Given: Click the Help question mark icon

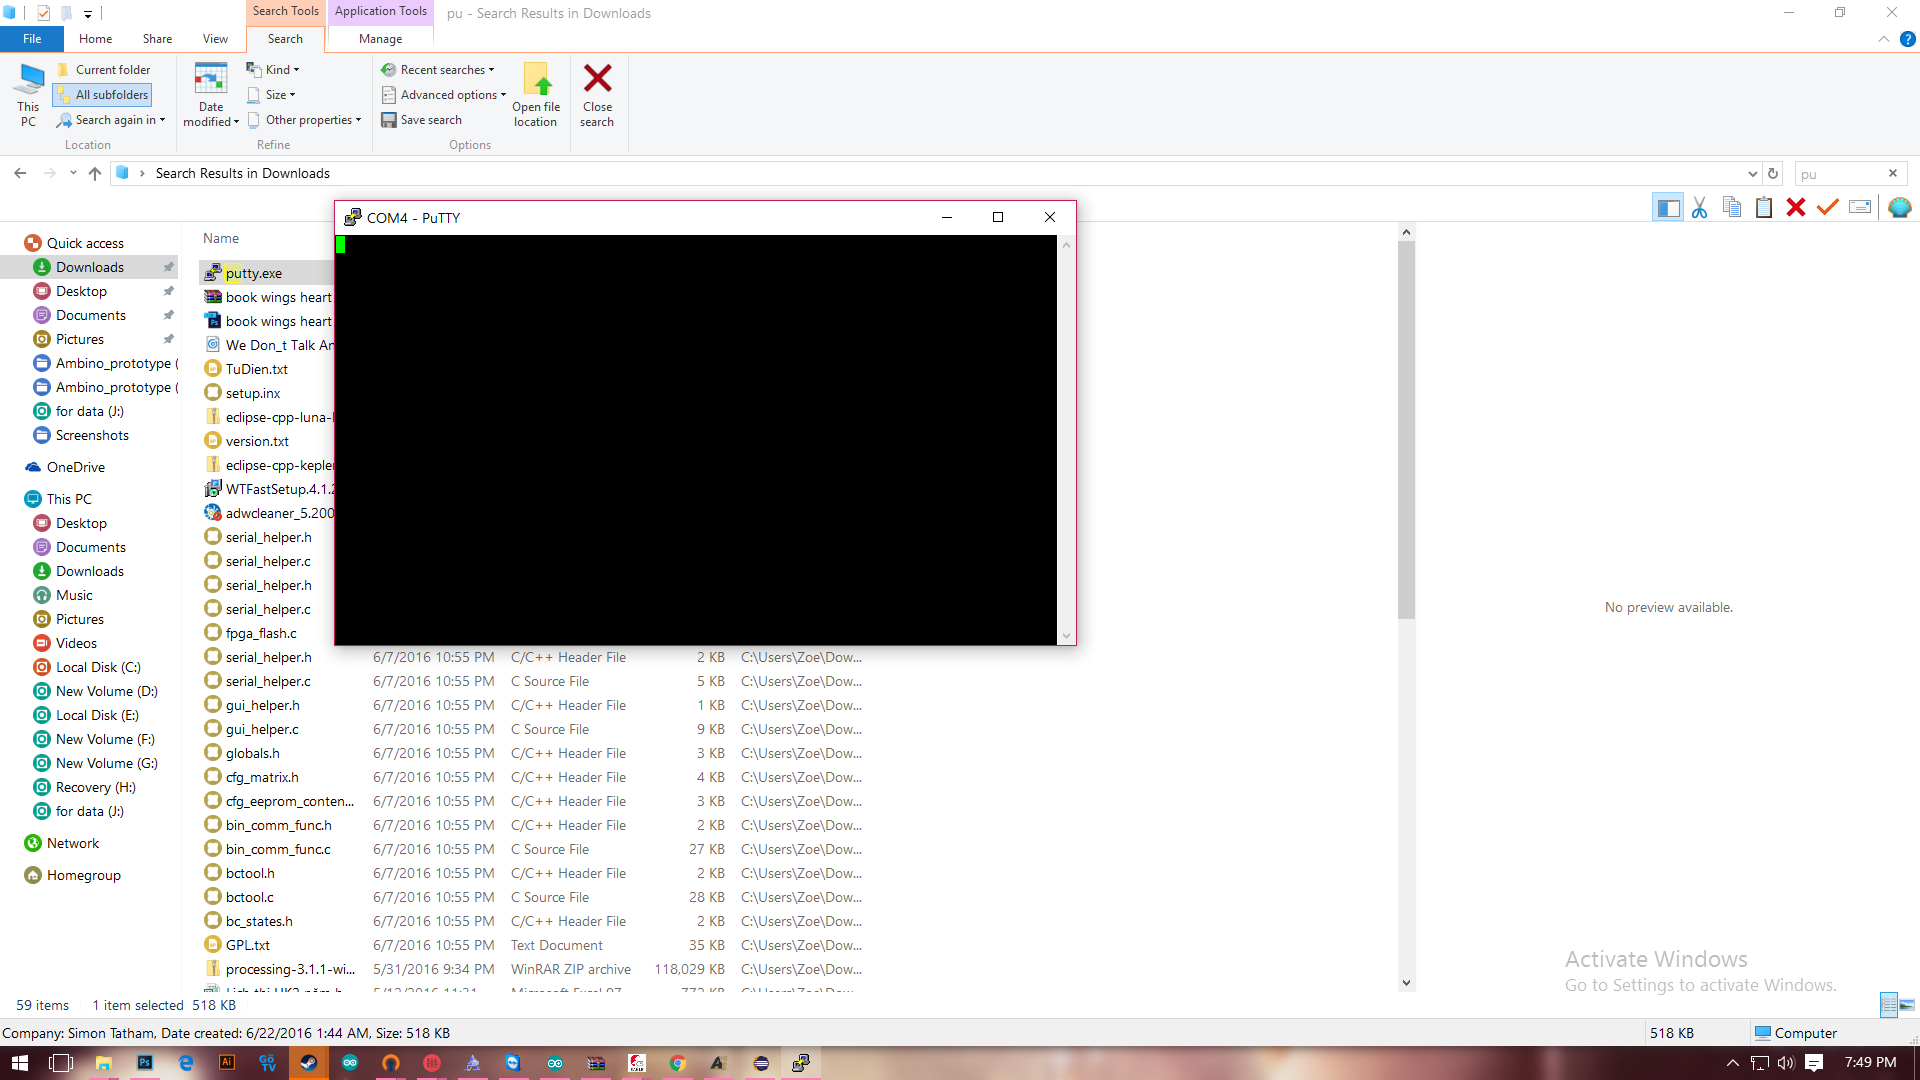Looking at the screenshot, I should pyautogui.click(x=1908, y=39).
